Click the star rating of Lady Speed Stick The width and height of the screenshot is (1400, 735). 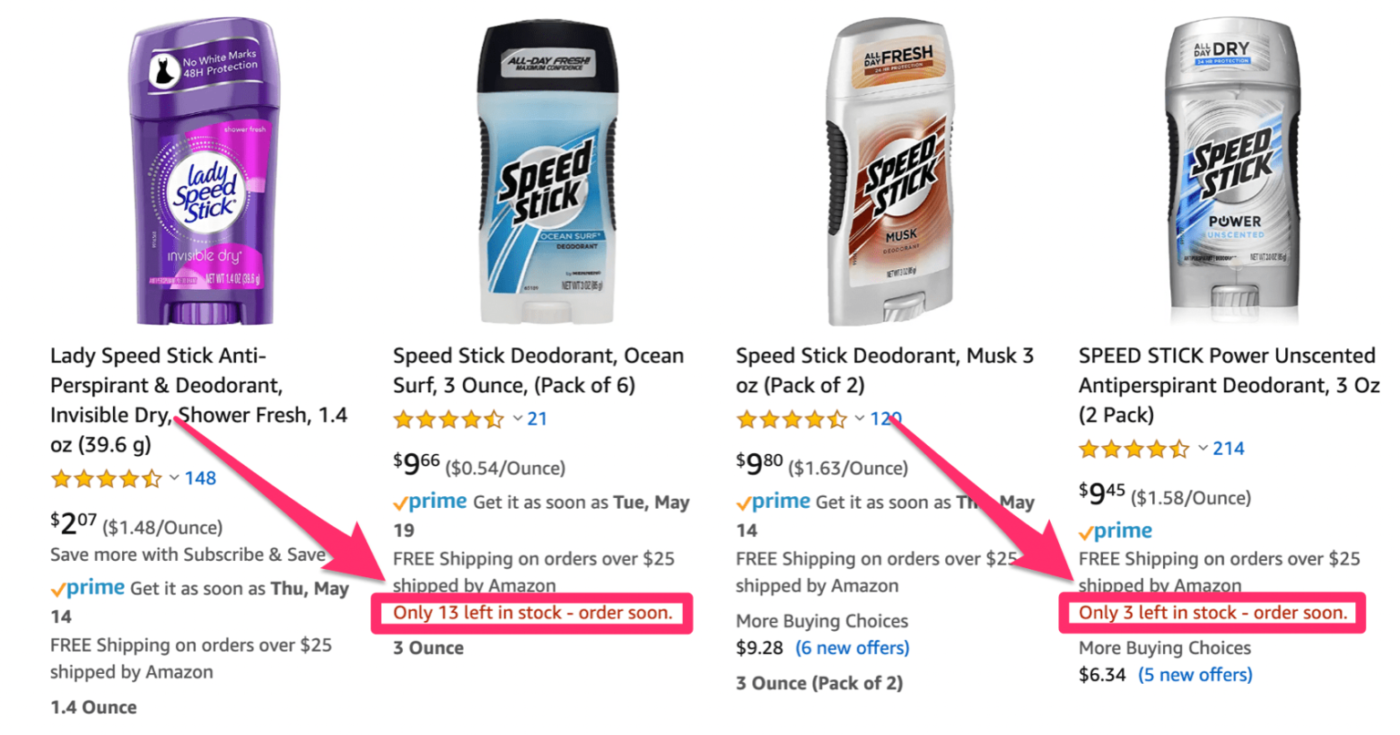(x=106, y=478)
